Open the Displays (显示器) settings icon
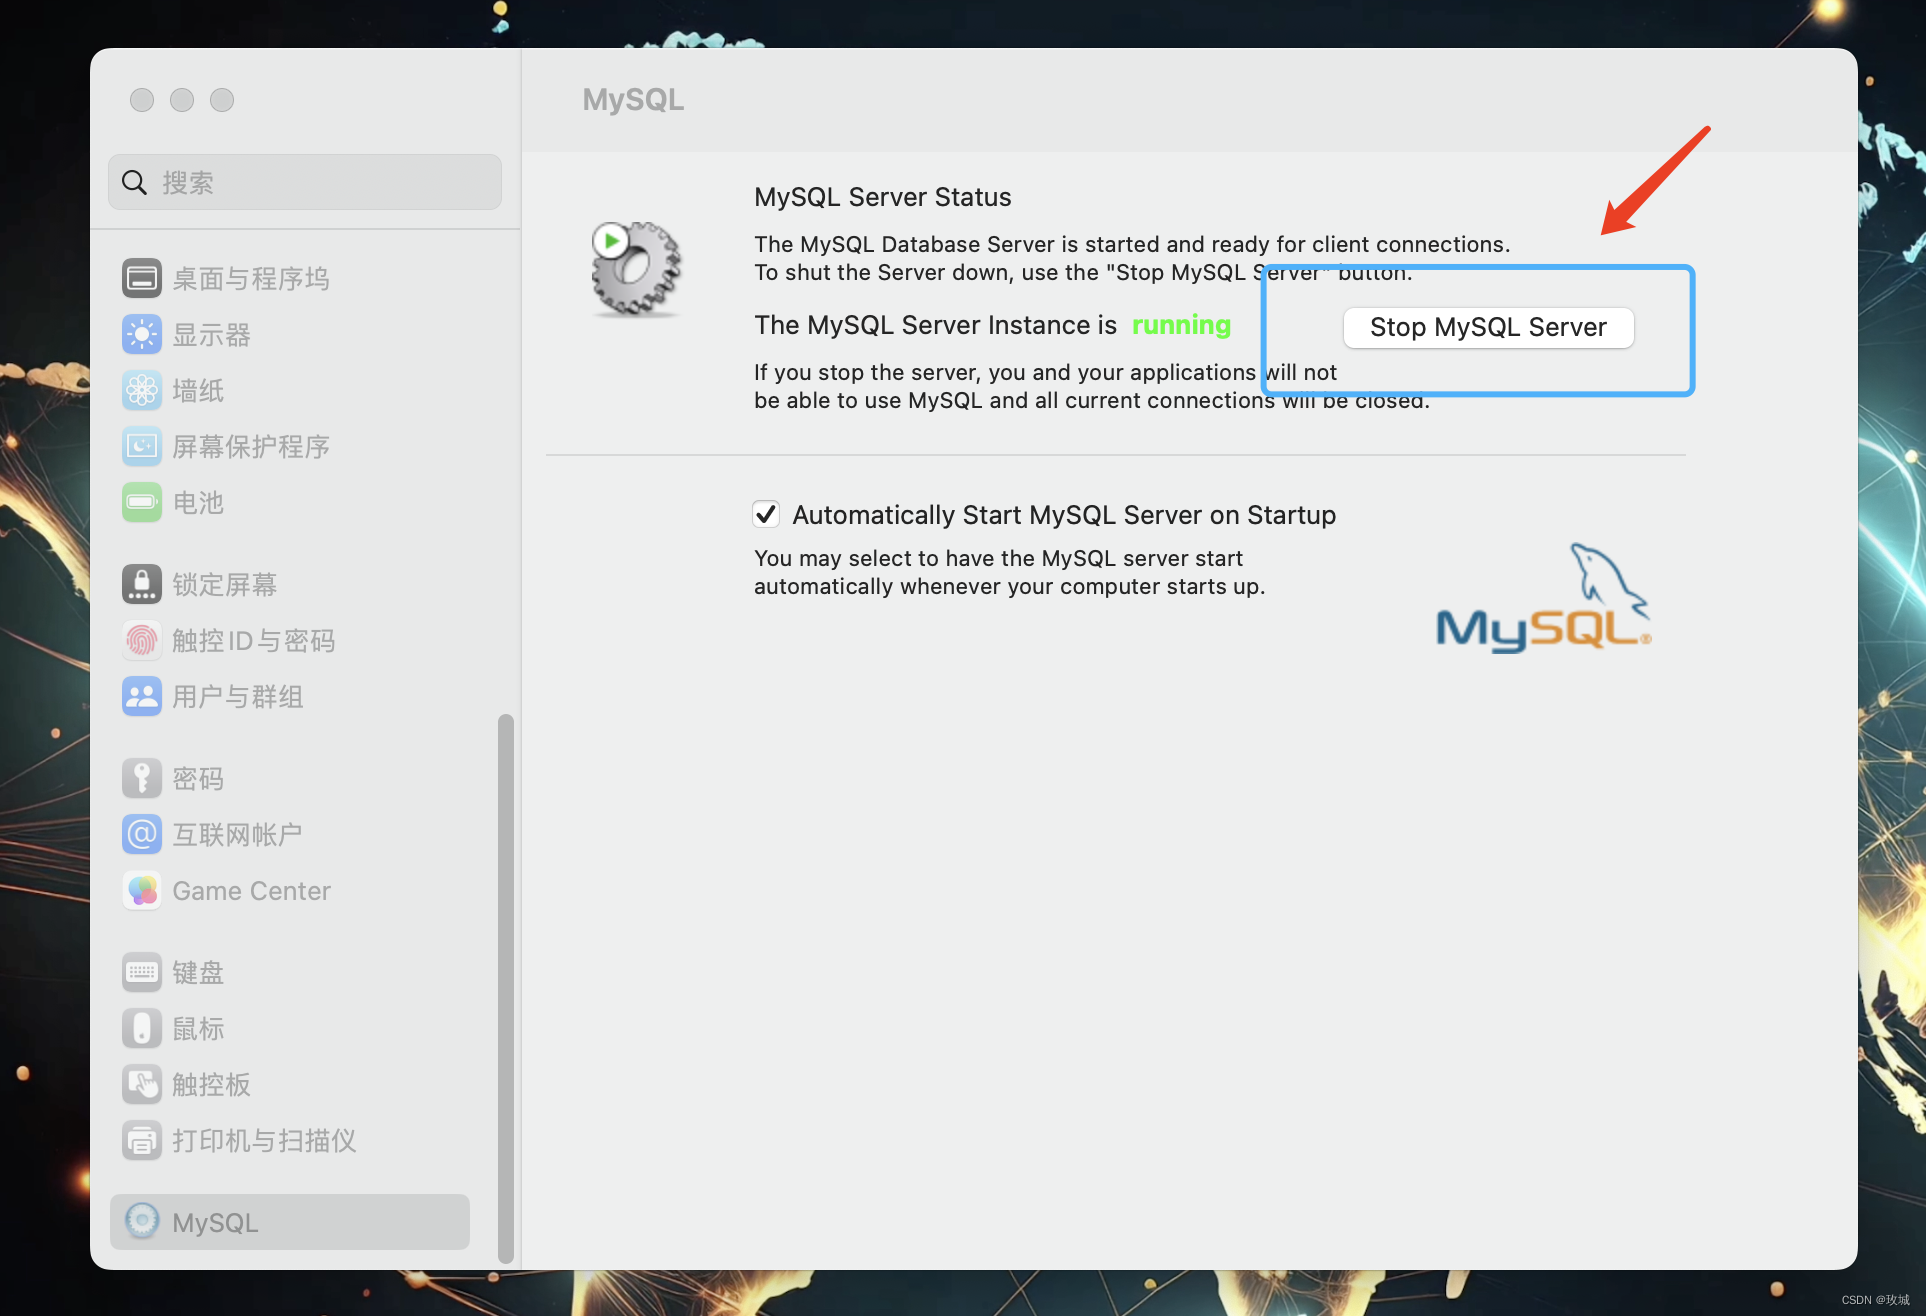 click(x=141, y=334)
